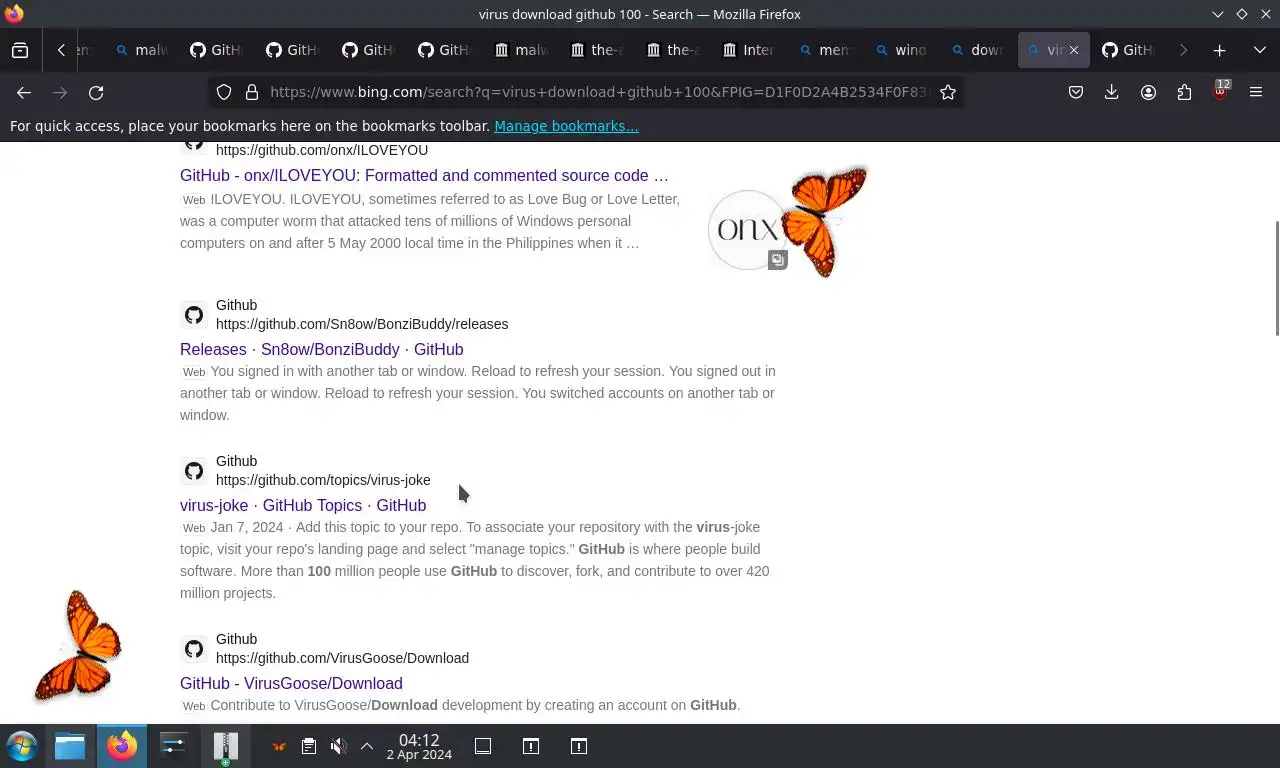The width and height of the screenshot is (1280, 768).
Task: Open tracking protection shield panel
Action: coord(224,92)
